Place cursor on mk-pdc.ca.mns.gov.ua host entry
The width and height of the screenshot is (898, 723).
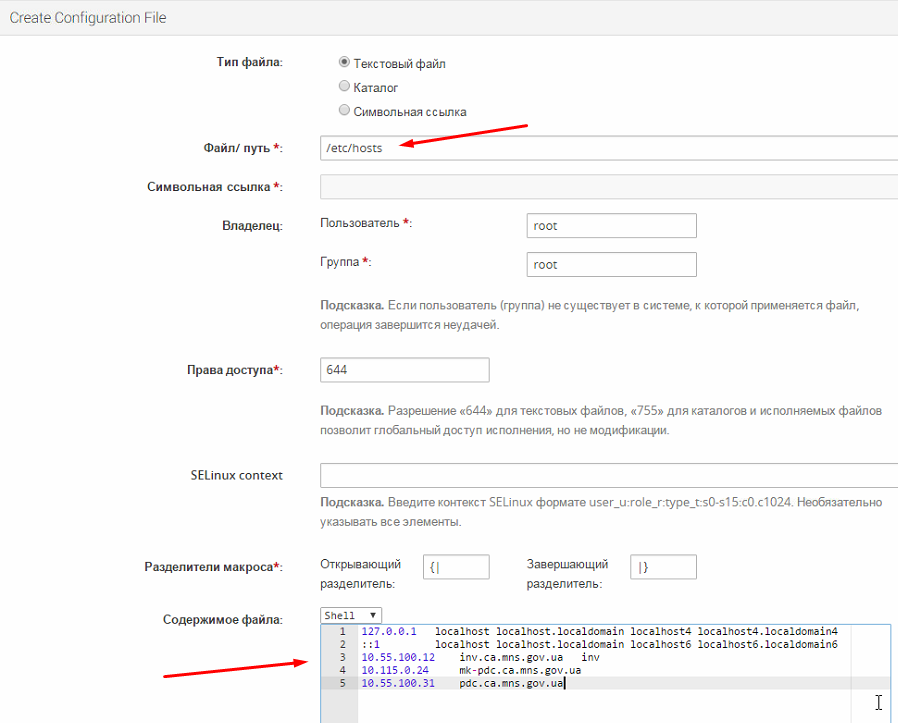point(520,670)
